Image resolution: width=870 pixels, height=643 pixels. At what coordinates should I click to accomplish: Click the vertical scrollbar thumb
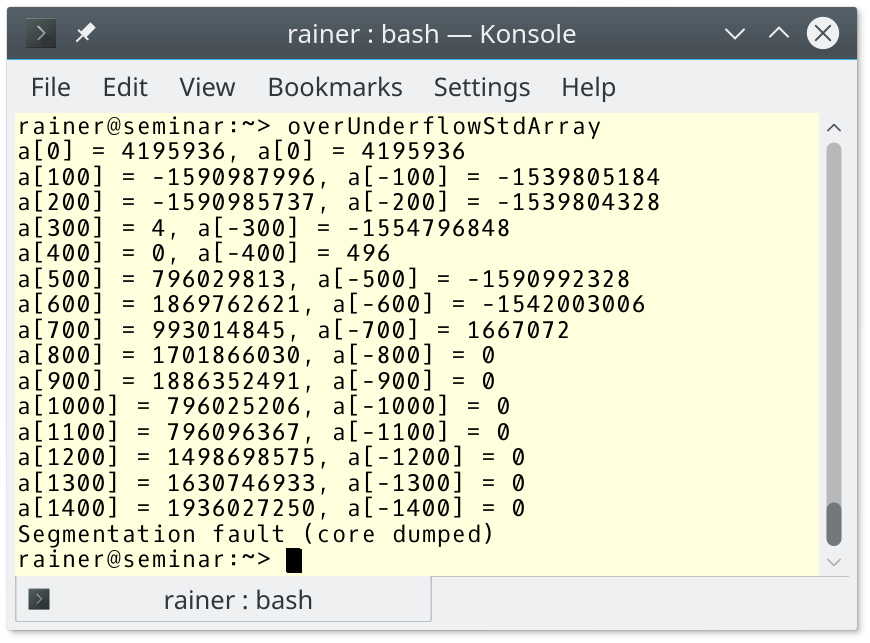833,524
